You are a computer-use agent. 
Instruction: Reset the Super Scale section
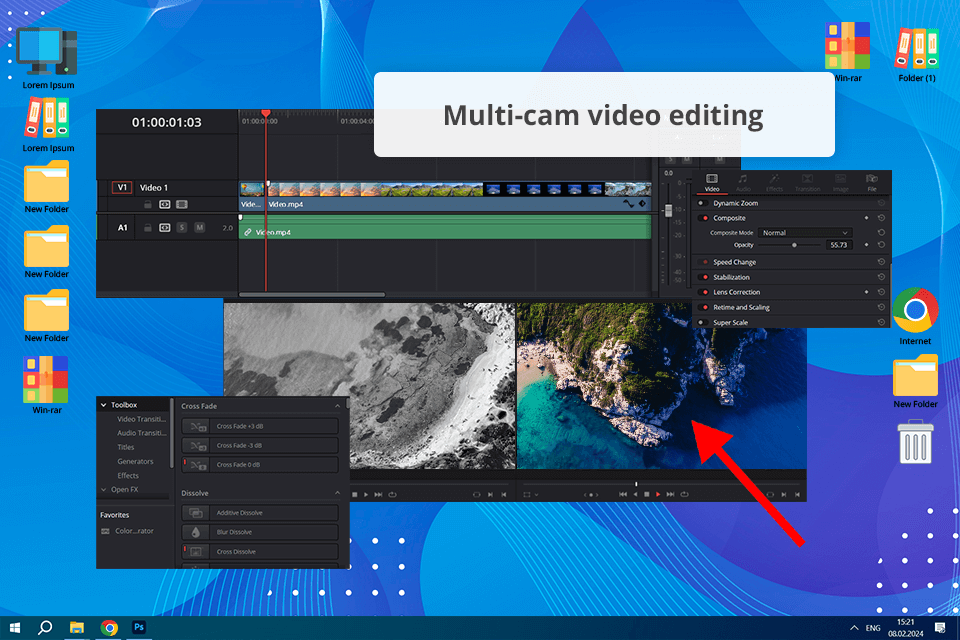tap(881, 323)
